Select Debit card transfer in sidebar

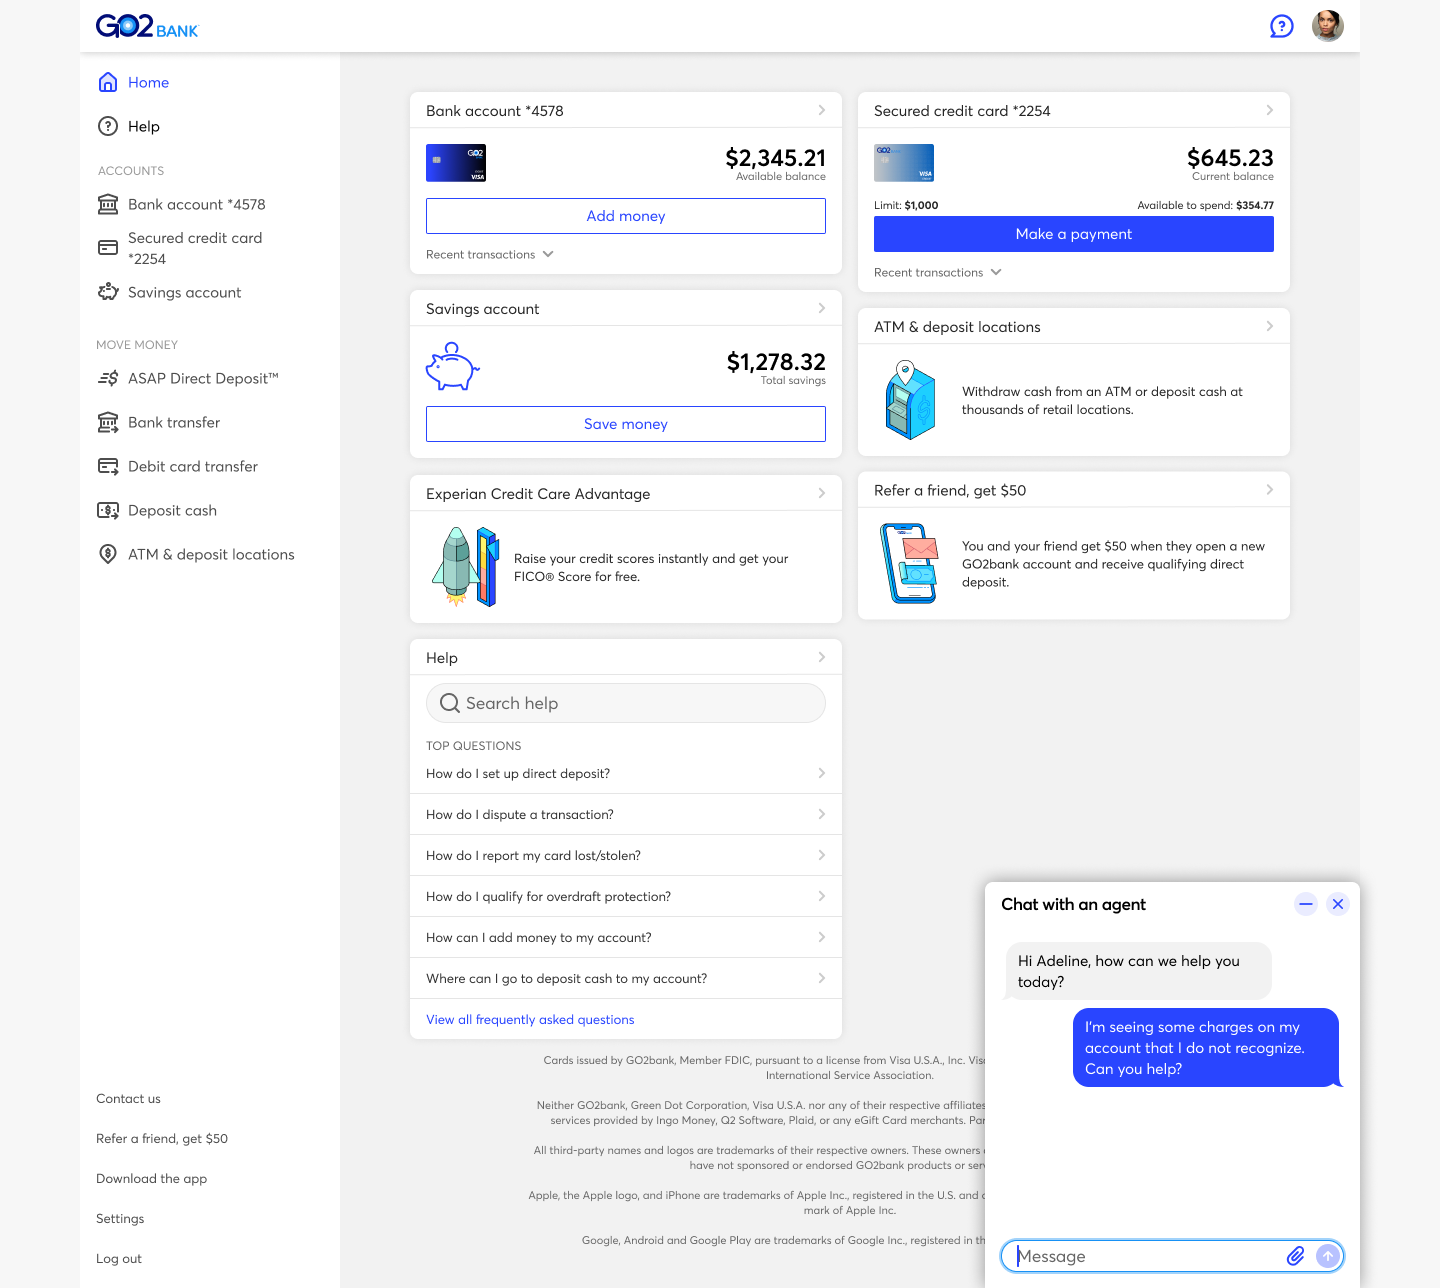tap(192, 467)
